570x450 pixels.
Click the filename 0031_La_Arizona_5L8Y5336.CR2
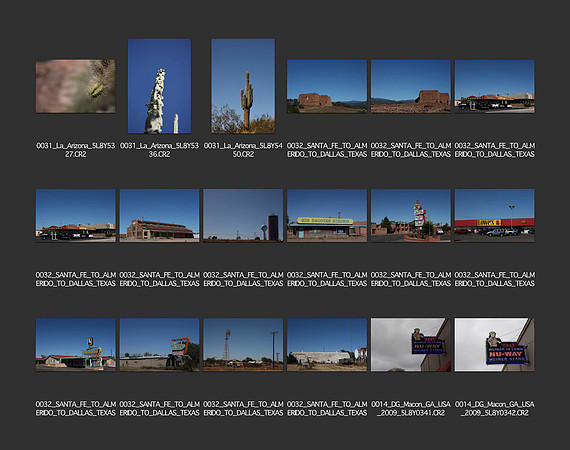[x=159, y=150]
